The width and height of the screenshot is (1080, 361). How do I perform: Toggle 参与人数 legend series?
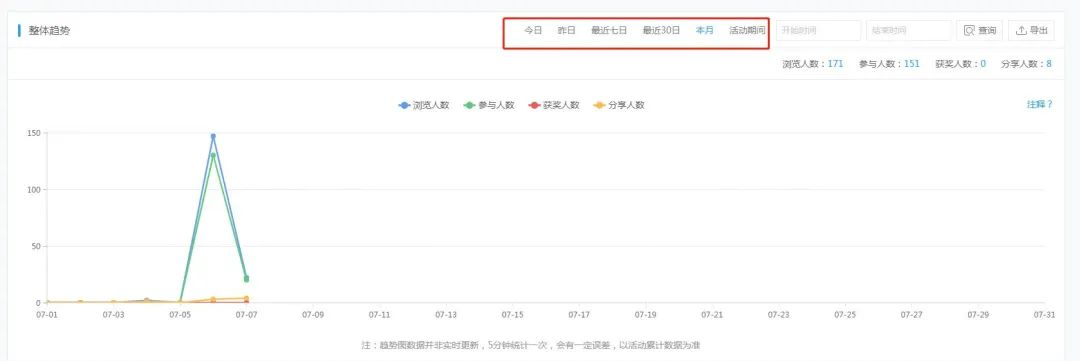pyautogui.click(x=489, y=105)
